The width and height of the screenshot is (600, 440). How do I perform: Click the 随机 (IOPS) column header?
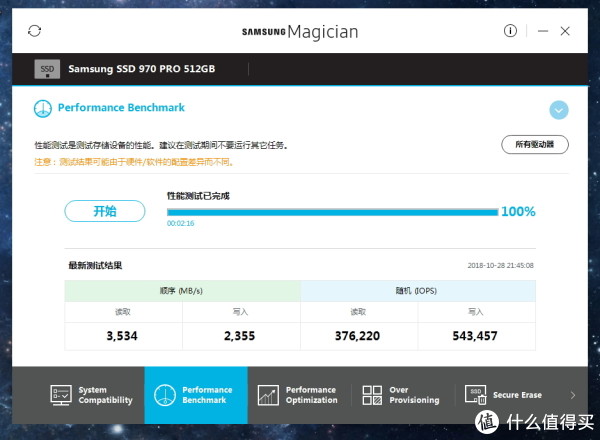click(416, 291)
